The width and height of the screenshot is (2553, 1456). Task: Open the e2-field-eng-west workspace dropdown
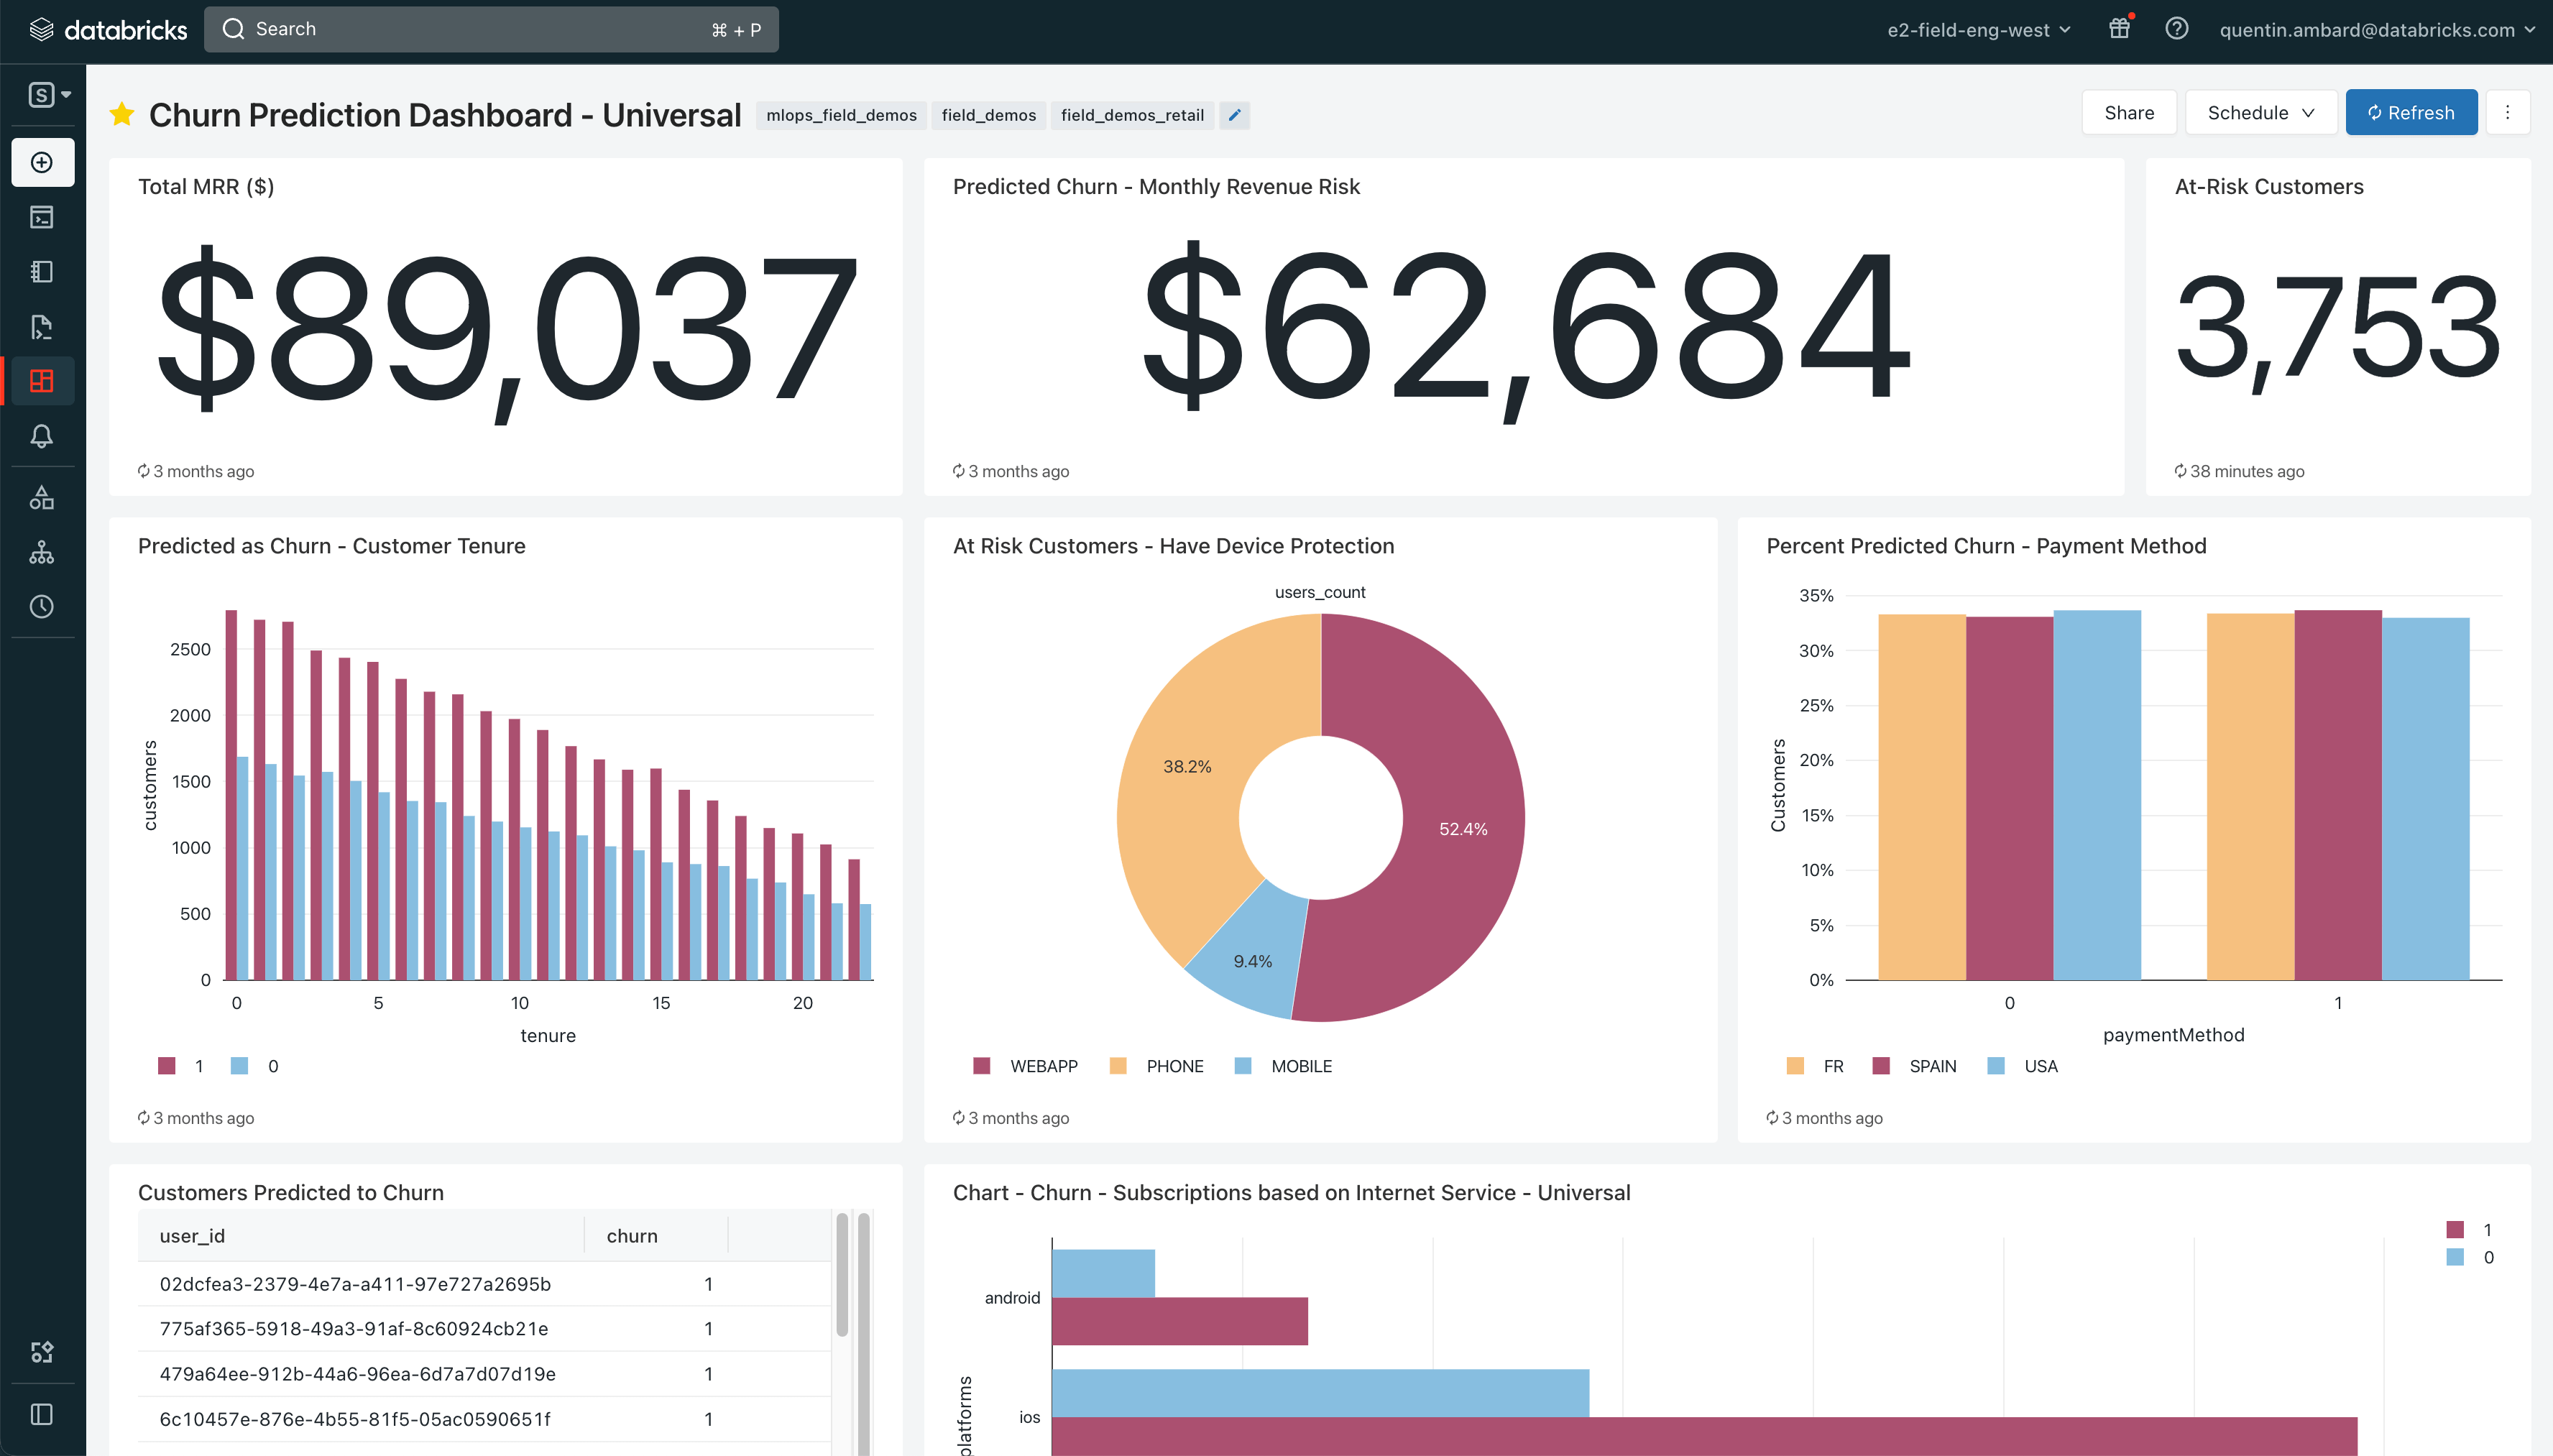(1978, 30)
